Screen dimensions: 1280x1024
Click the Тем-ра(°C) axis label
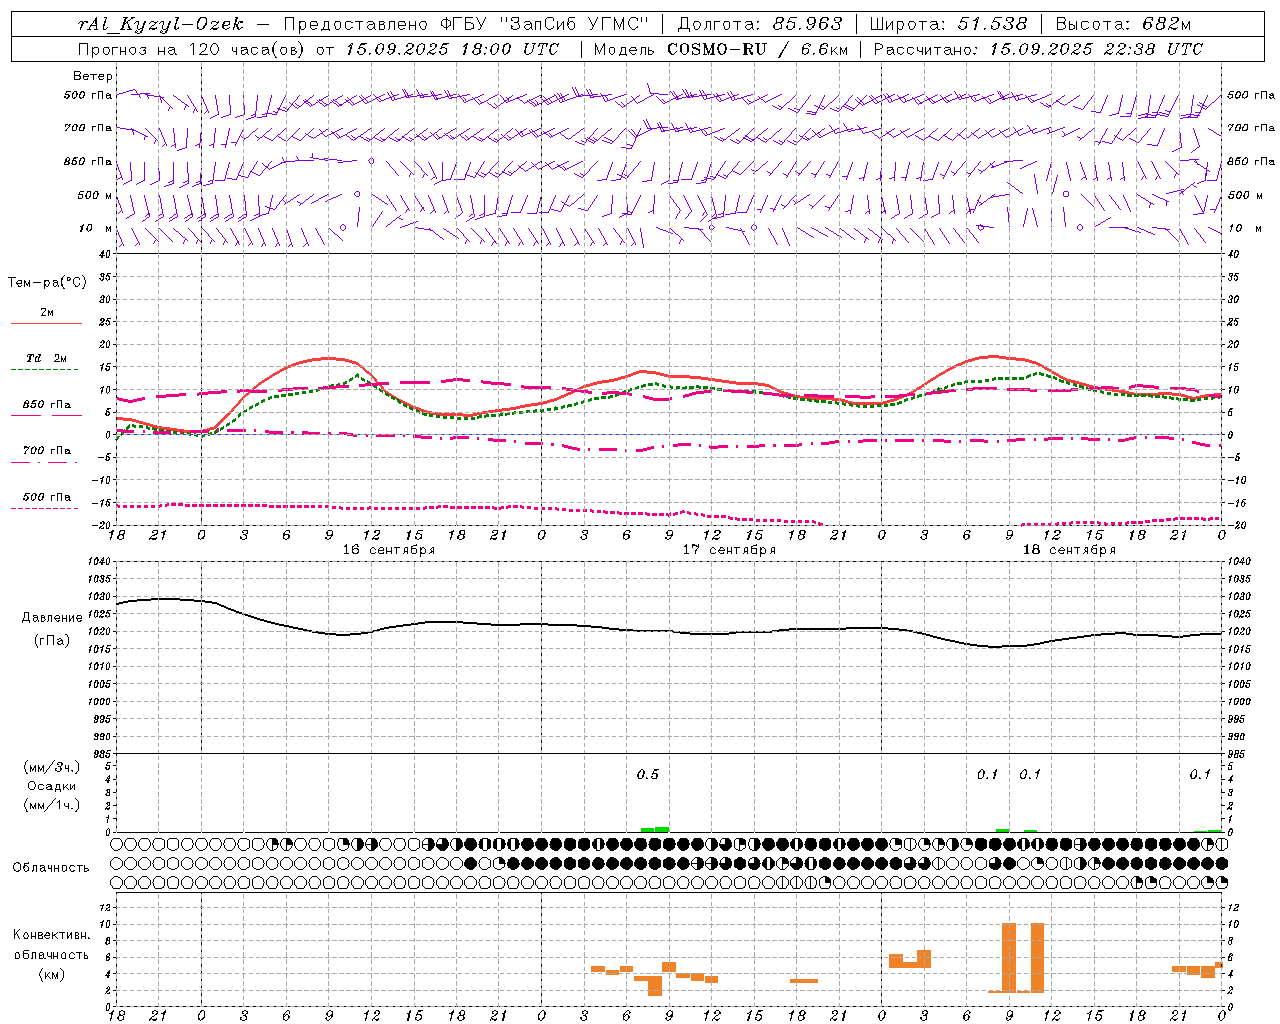(x=47, y=283)
